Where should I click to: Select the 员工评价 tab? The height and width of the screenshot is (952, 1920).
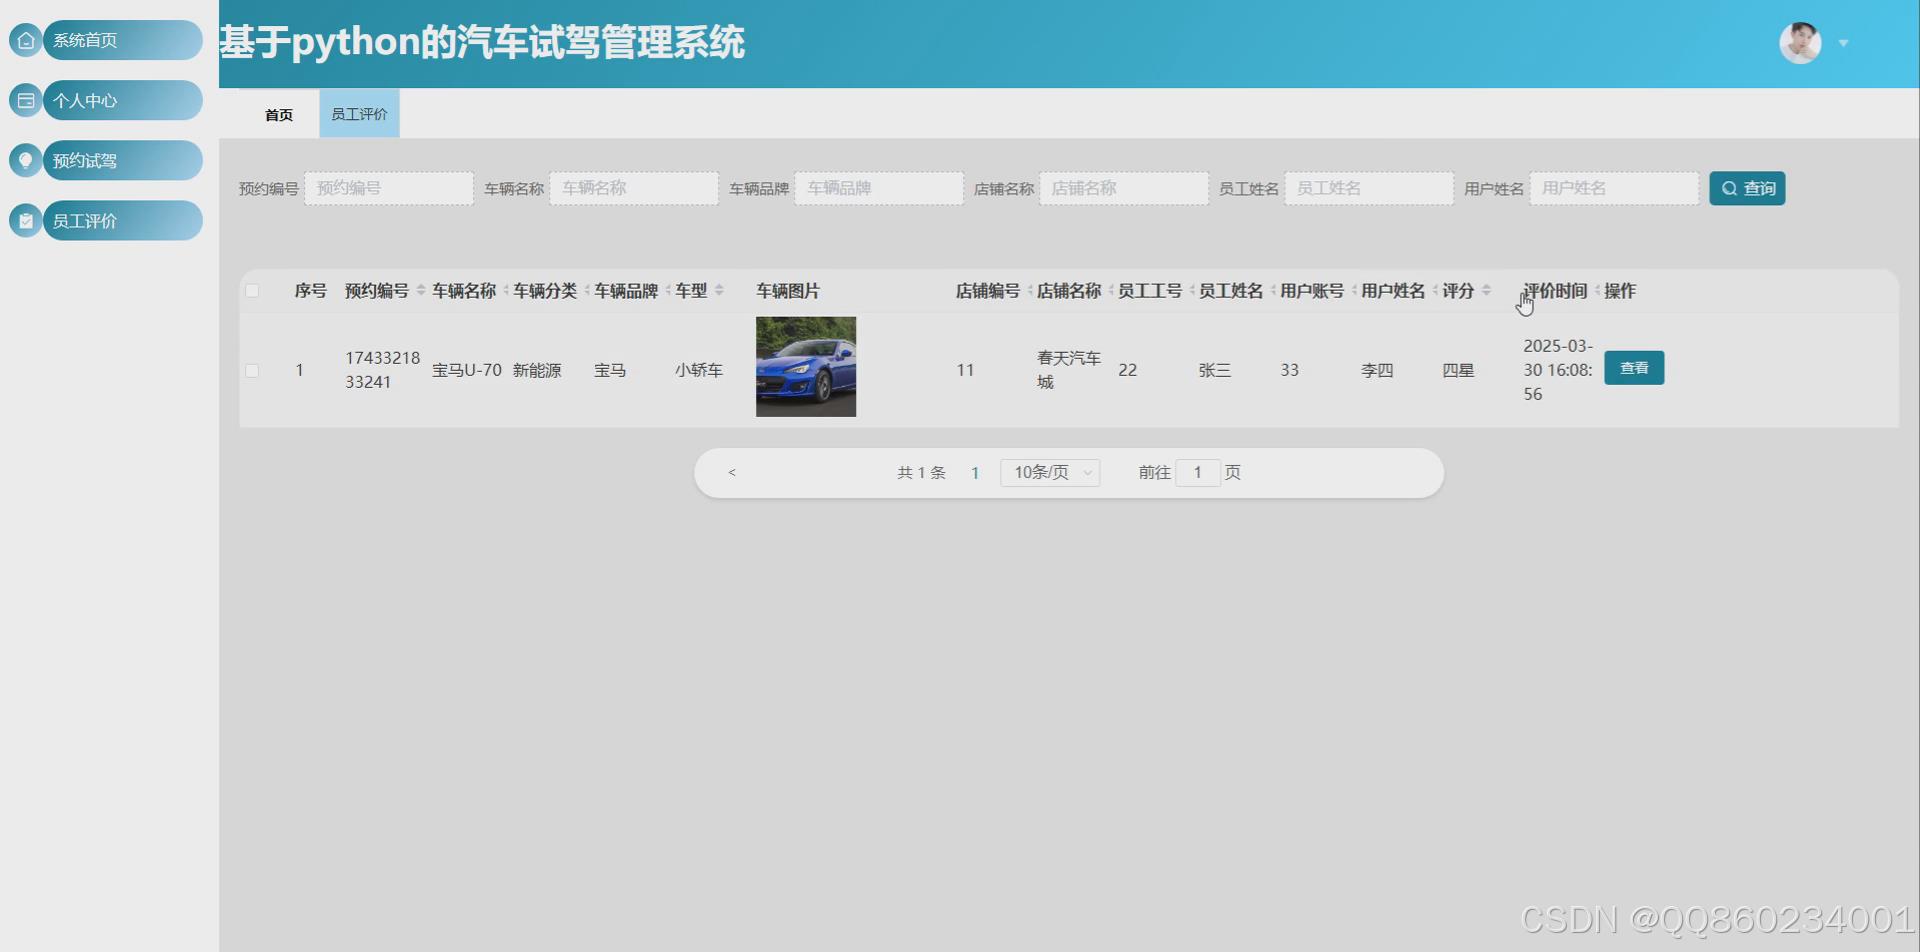pyautogui.click(x=359, y=114)
